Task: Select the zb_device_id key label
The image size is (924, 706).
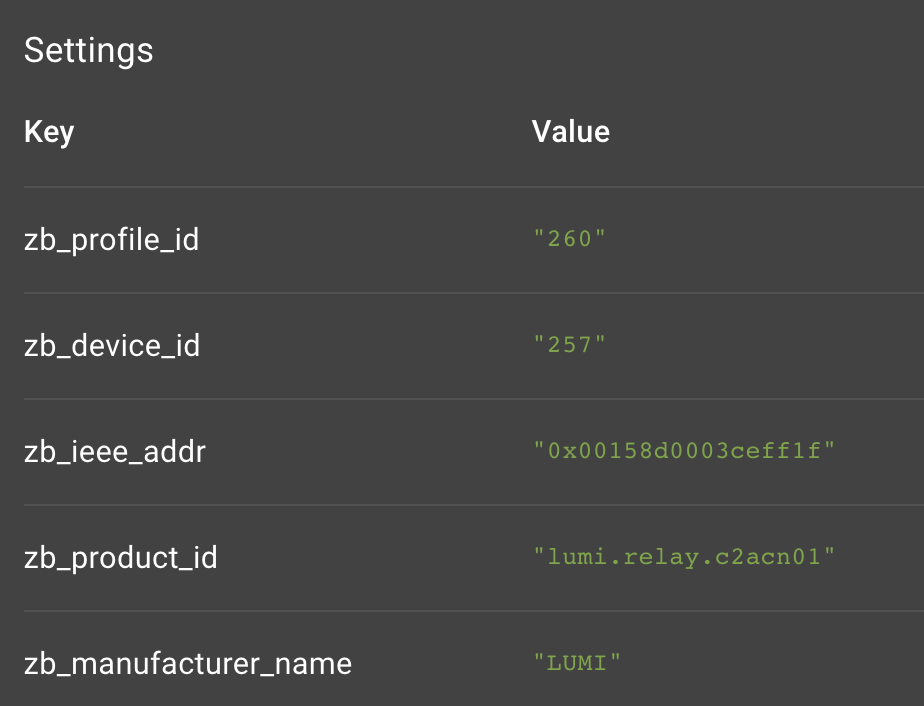Action: point(112,346)
